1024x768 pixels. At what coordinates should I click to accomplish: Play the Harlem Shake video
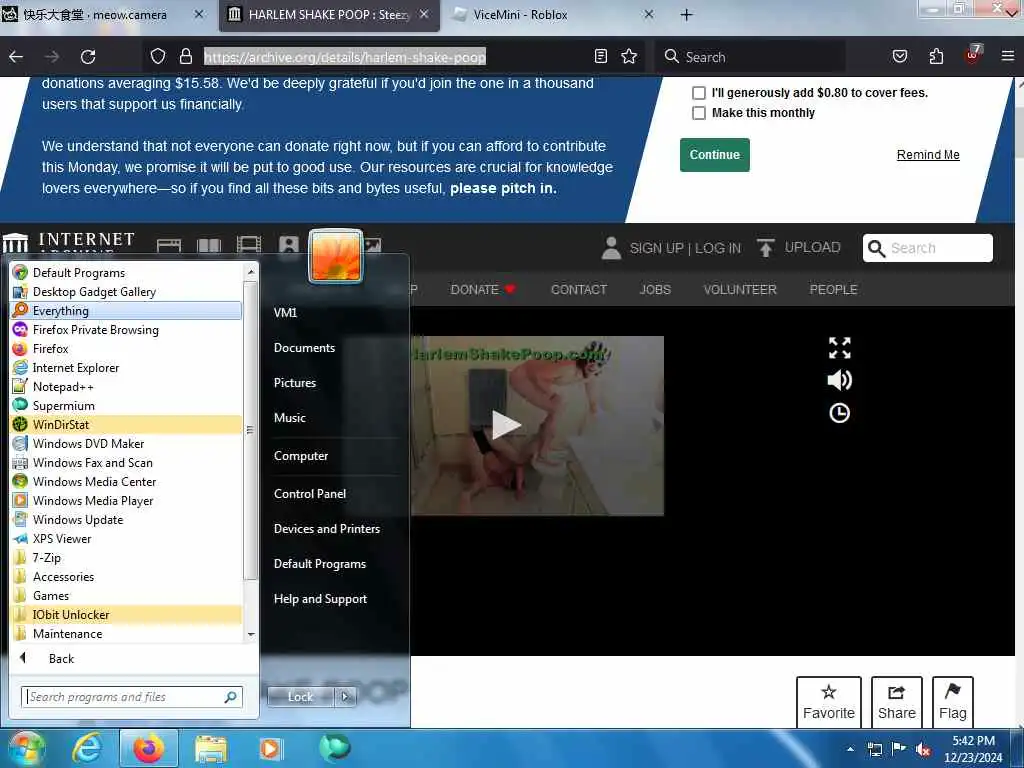(x=505, y=425)
